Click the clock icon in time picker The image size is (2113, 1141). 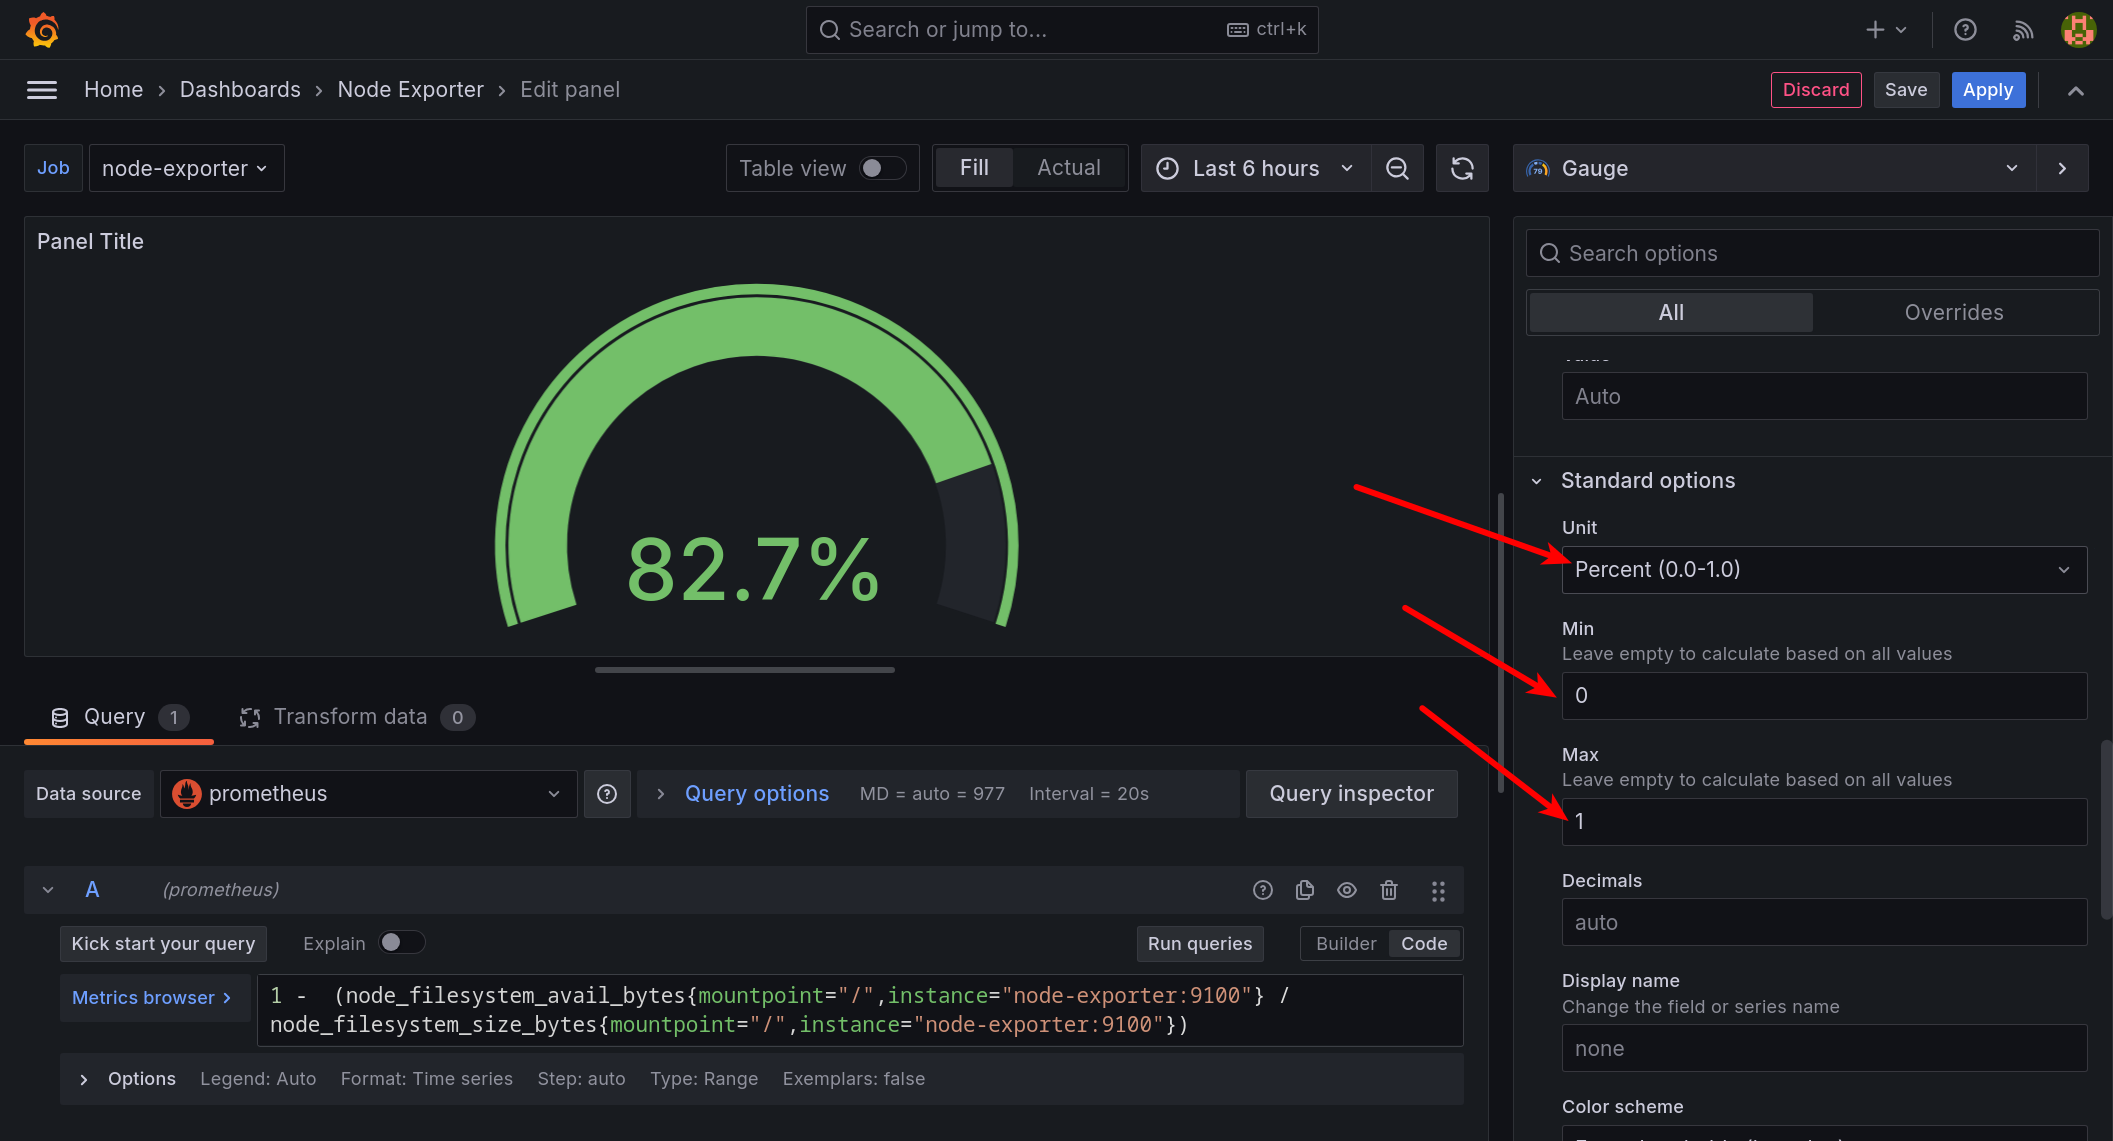coord(1167,168)
